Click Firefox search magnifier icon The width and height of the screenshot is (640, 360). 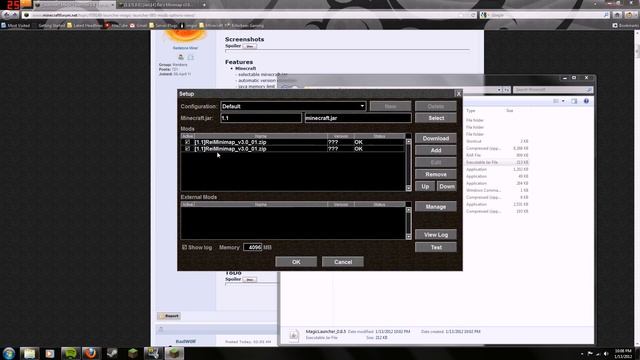[606, 15]
